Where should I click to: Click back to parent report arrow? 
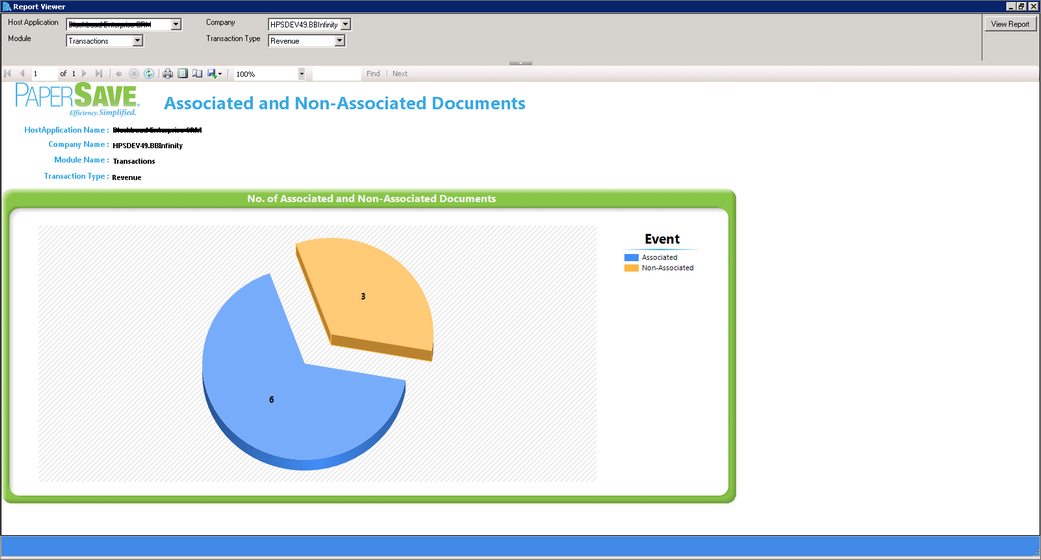[x=119, y=74]
